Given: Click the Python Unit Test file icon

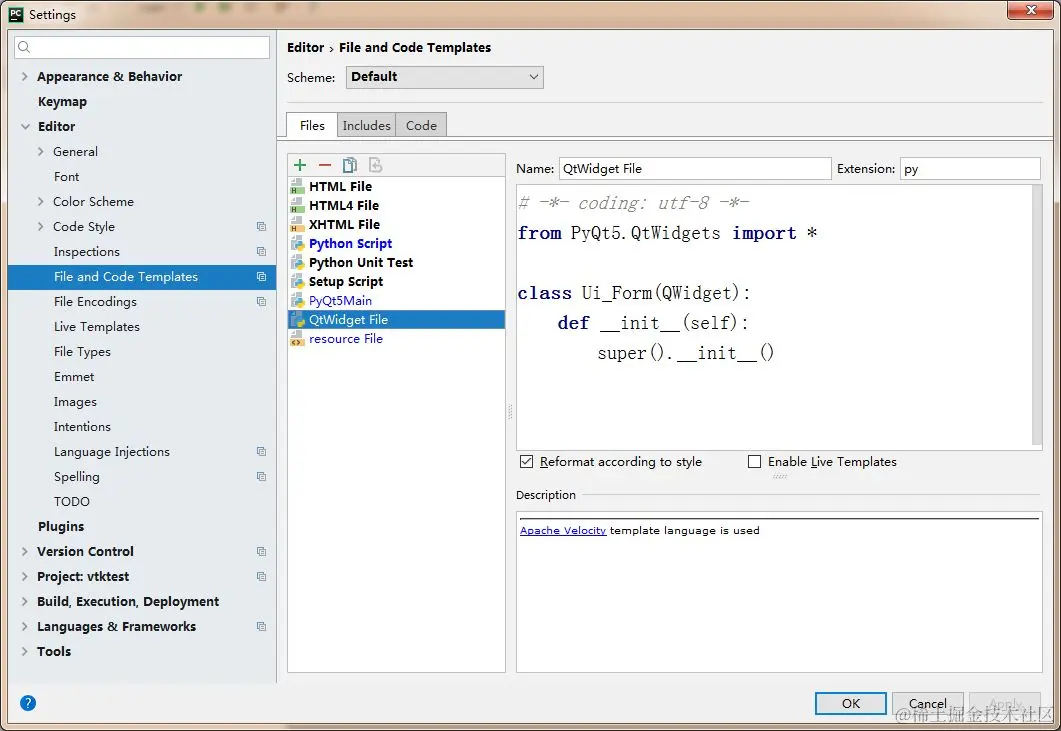Looking at the screenshot, I should [297, 263].
